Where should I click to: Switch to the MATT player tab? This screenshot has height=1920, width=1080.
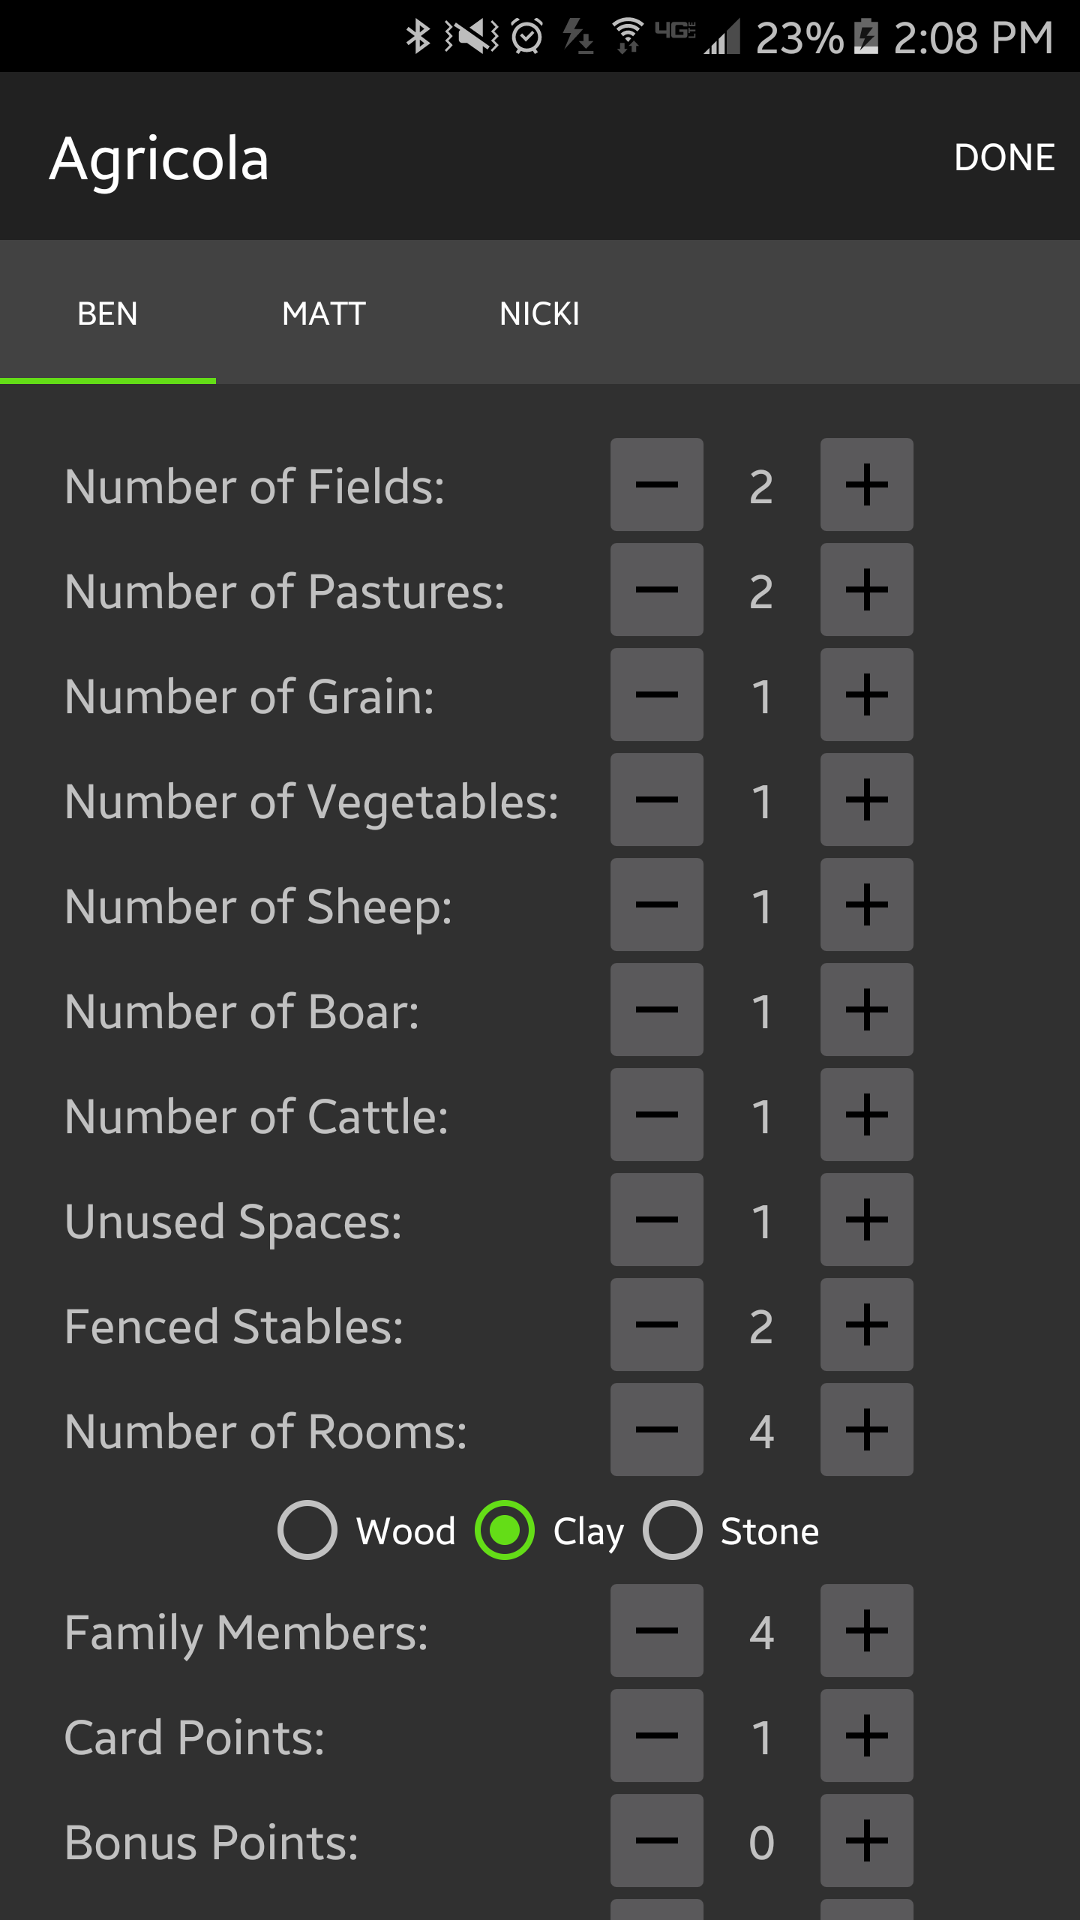[324, 314]
